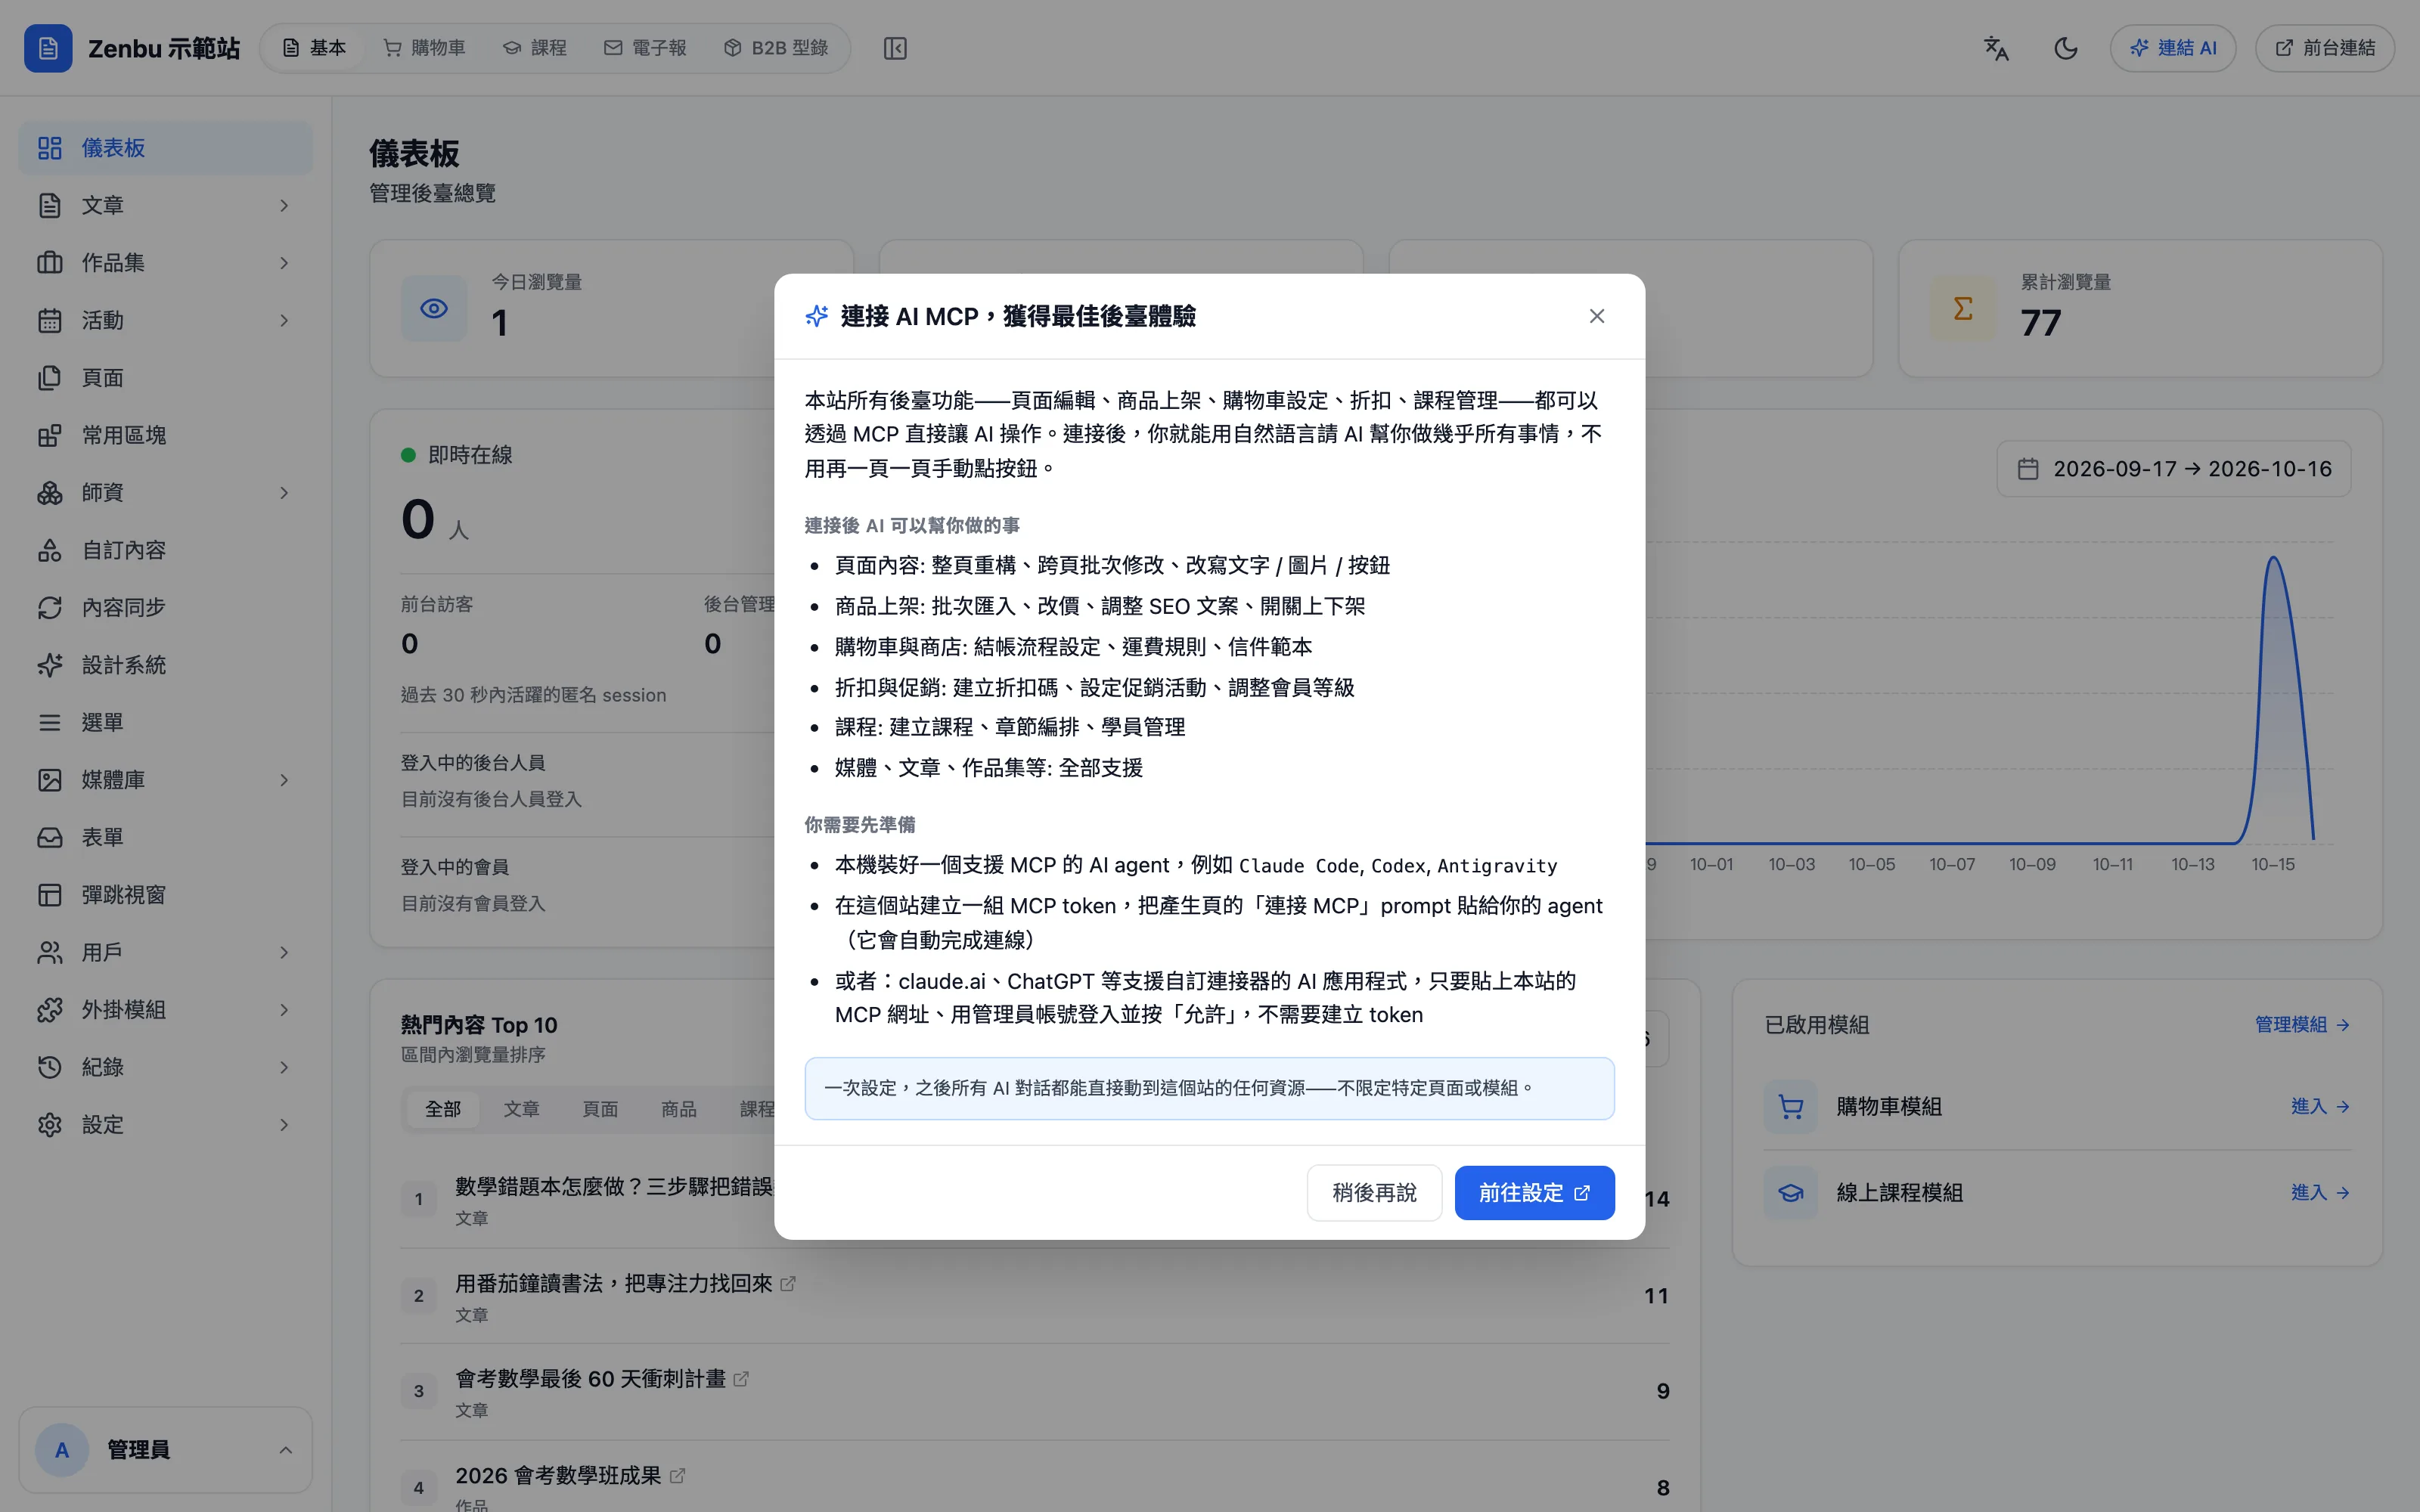Open the 常用區塊 blocks icon
The height and width of the screenshot is (1512, 2420).
coord(50,435)
